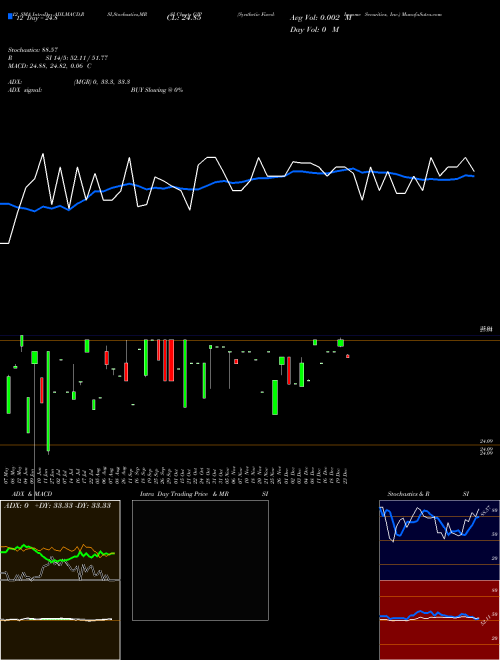Open the ADX and MACD indicator panel
Viewport: 500px width, 660px height.
[x=60, y=580]
